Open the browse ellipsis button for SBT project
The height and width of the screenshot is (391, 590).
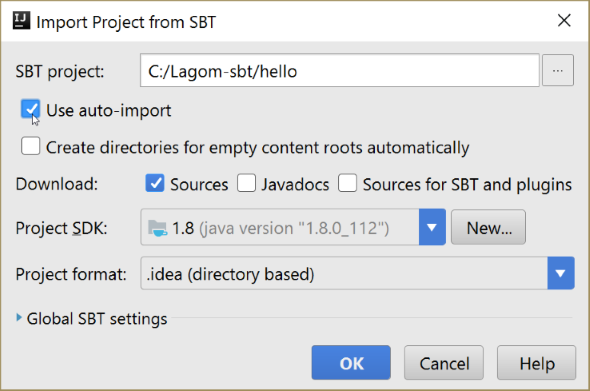558,70
